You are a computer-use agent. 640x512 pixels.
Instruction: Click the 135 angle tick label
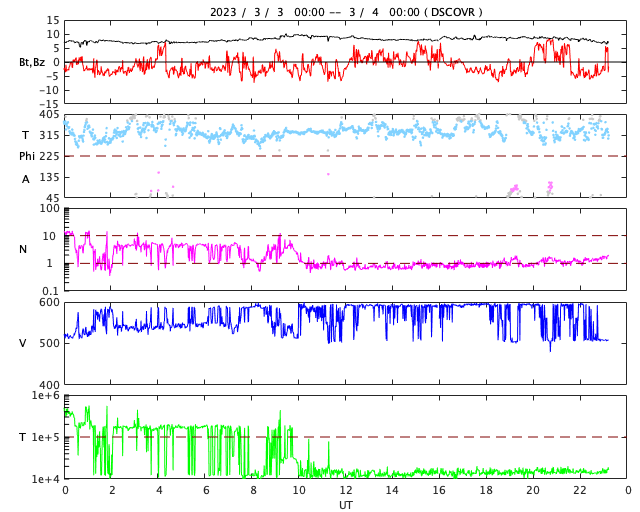(x=49, y=177)
